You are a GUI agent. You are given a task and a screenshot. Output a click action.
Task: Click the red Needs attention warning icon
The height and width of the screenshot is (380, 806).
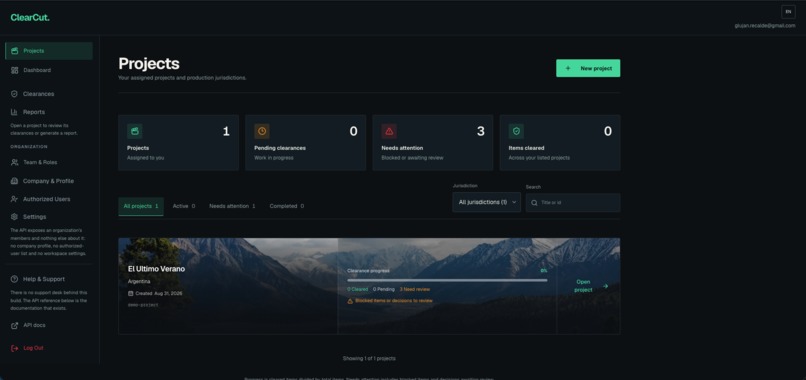pos(389,131)
